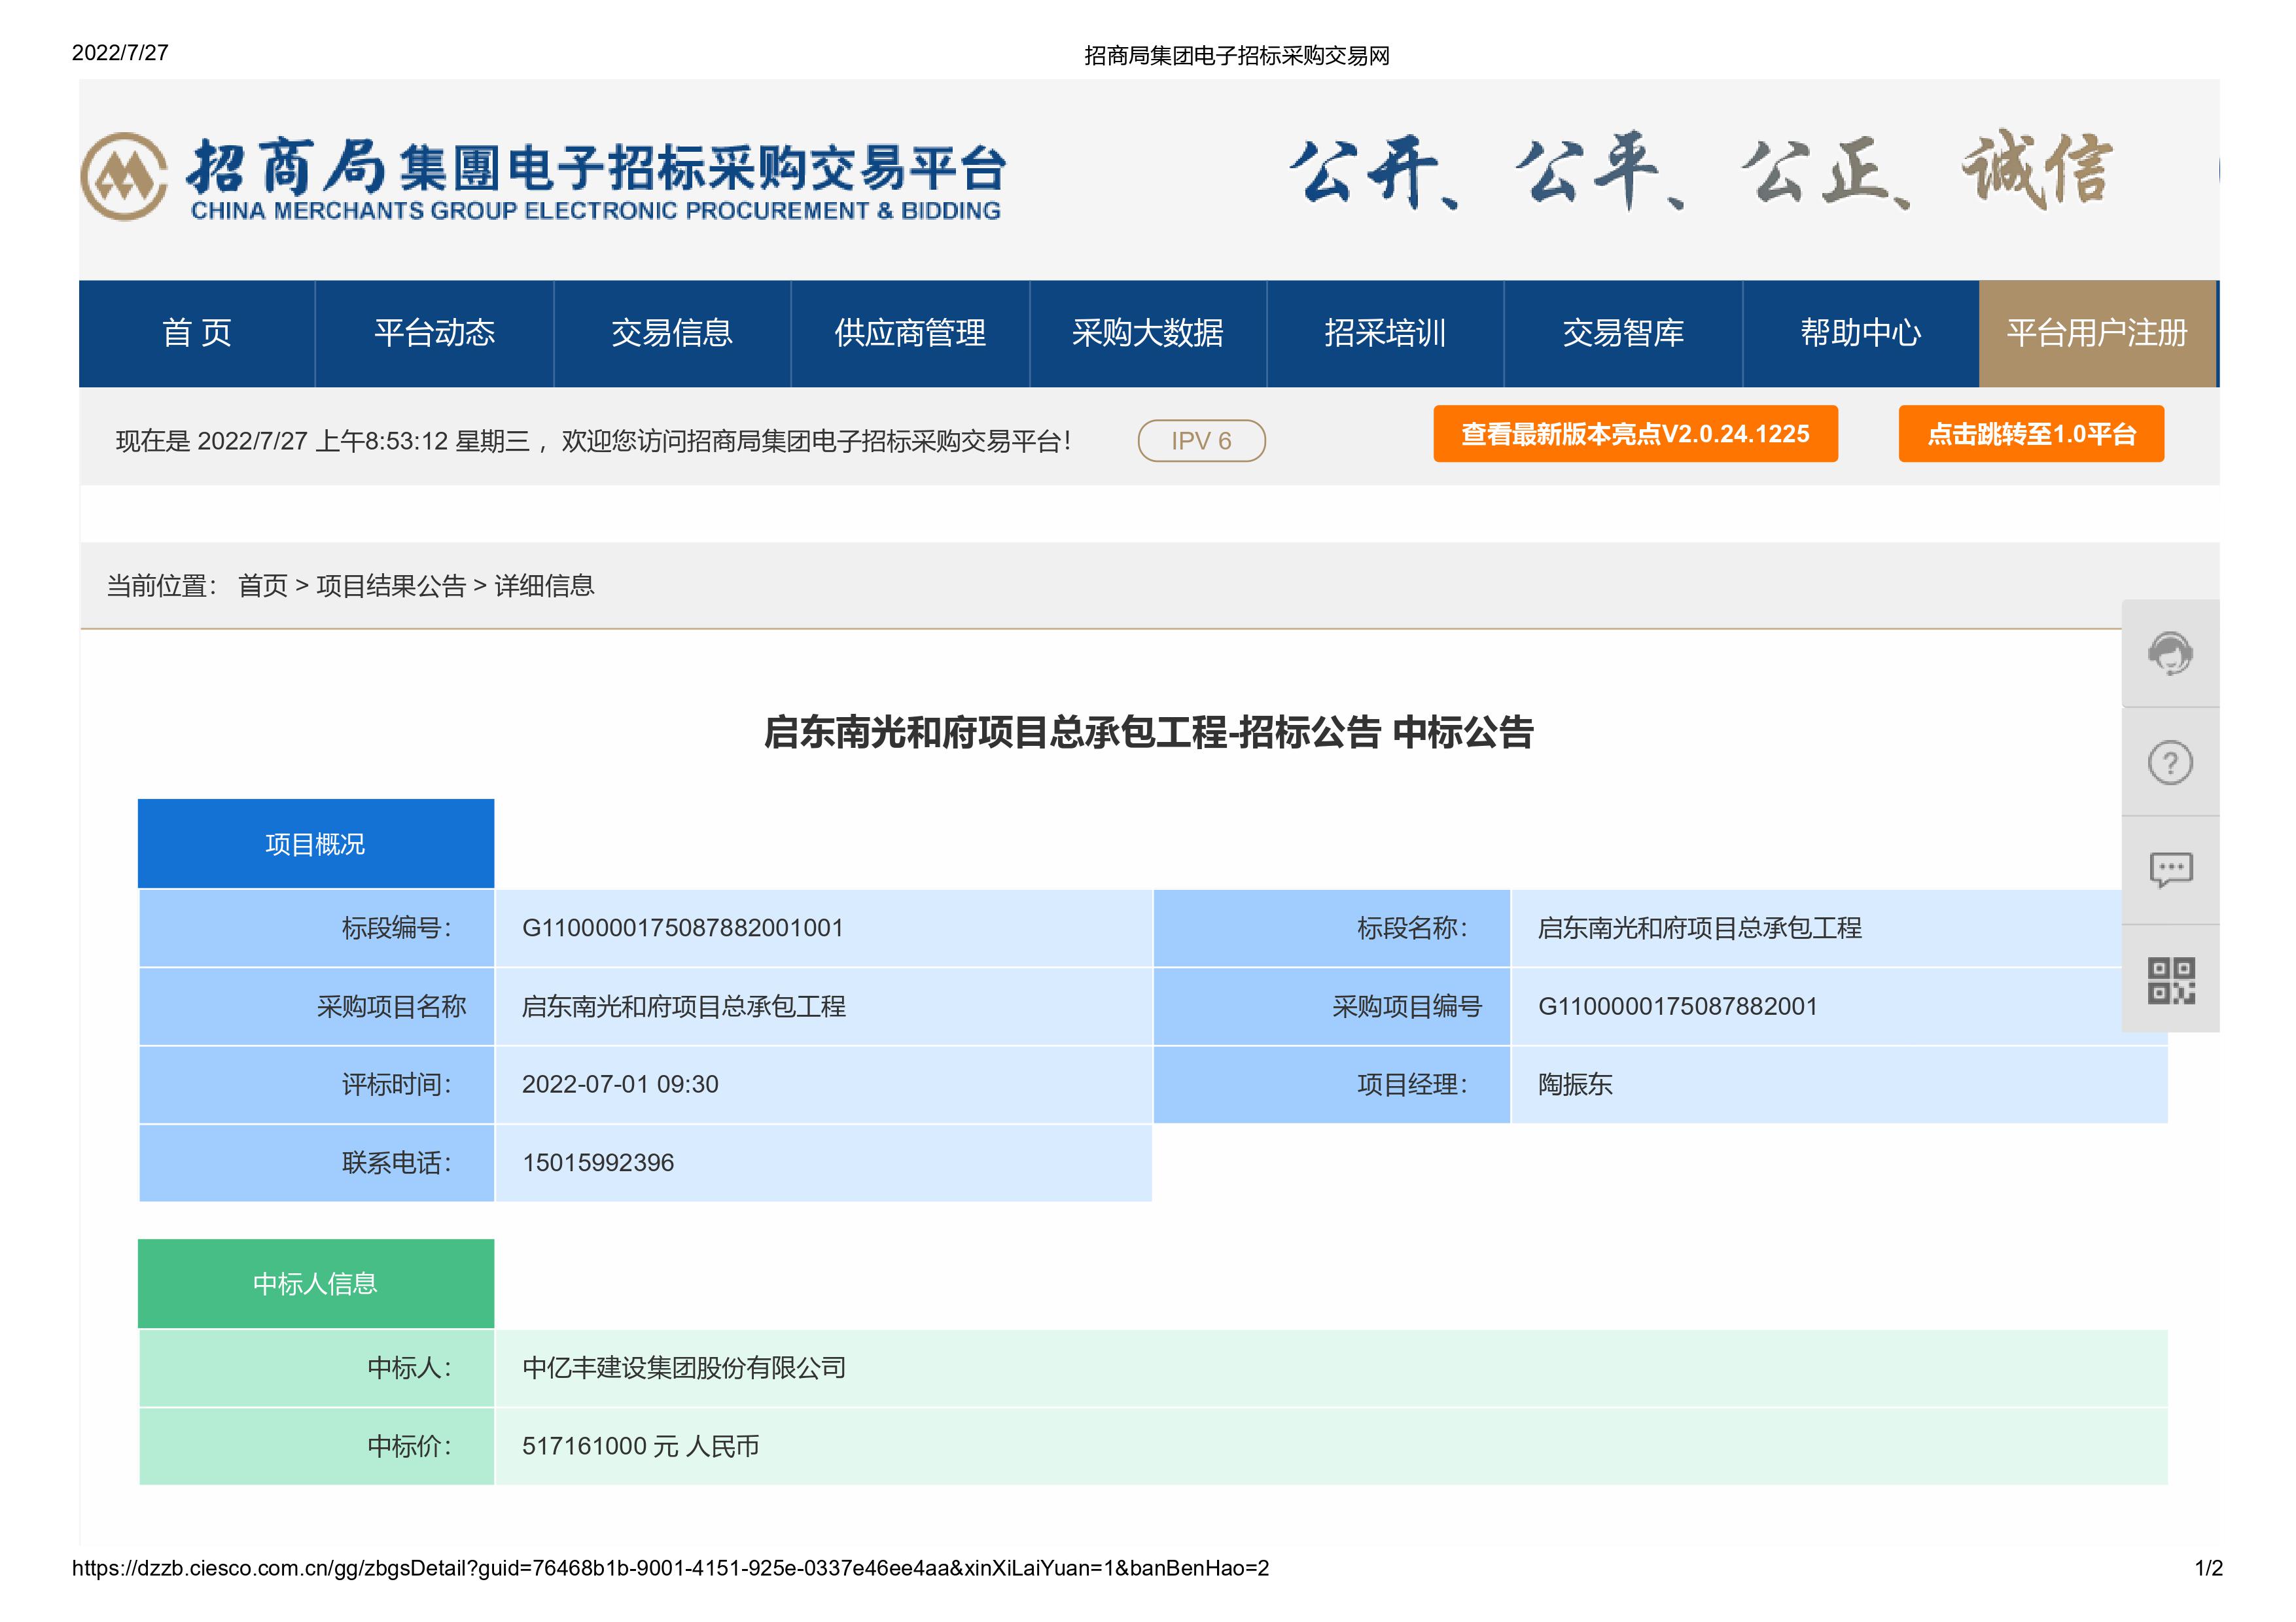The width and height of the screenshot is (2296, 1622).
Task: Click the 项目结果公告 breadcrumb link
Action: point(391,586)
